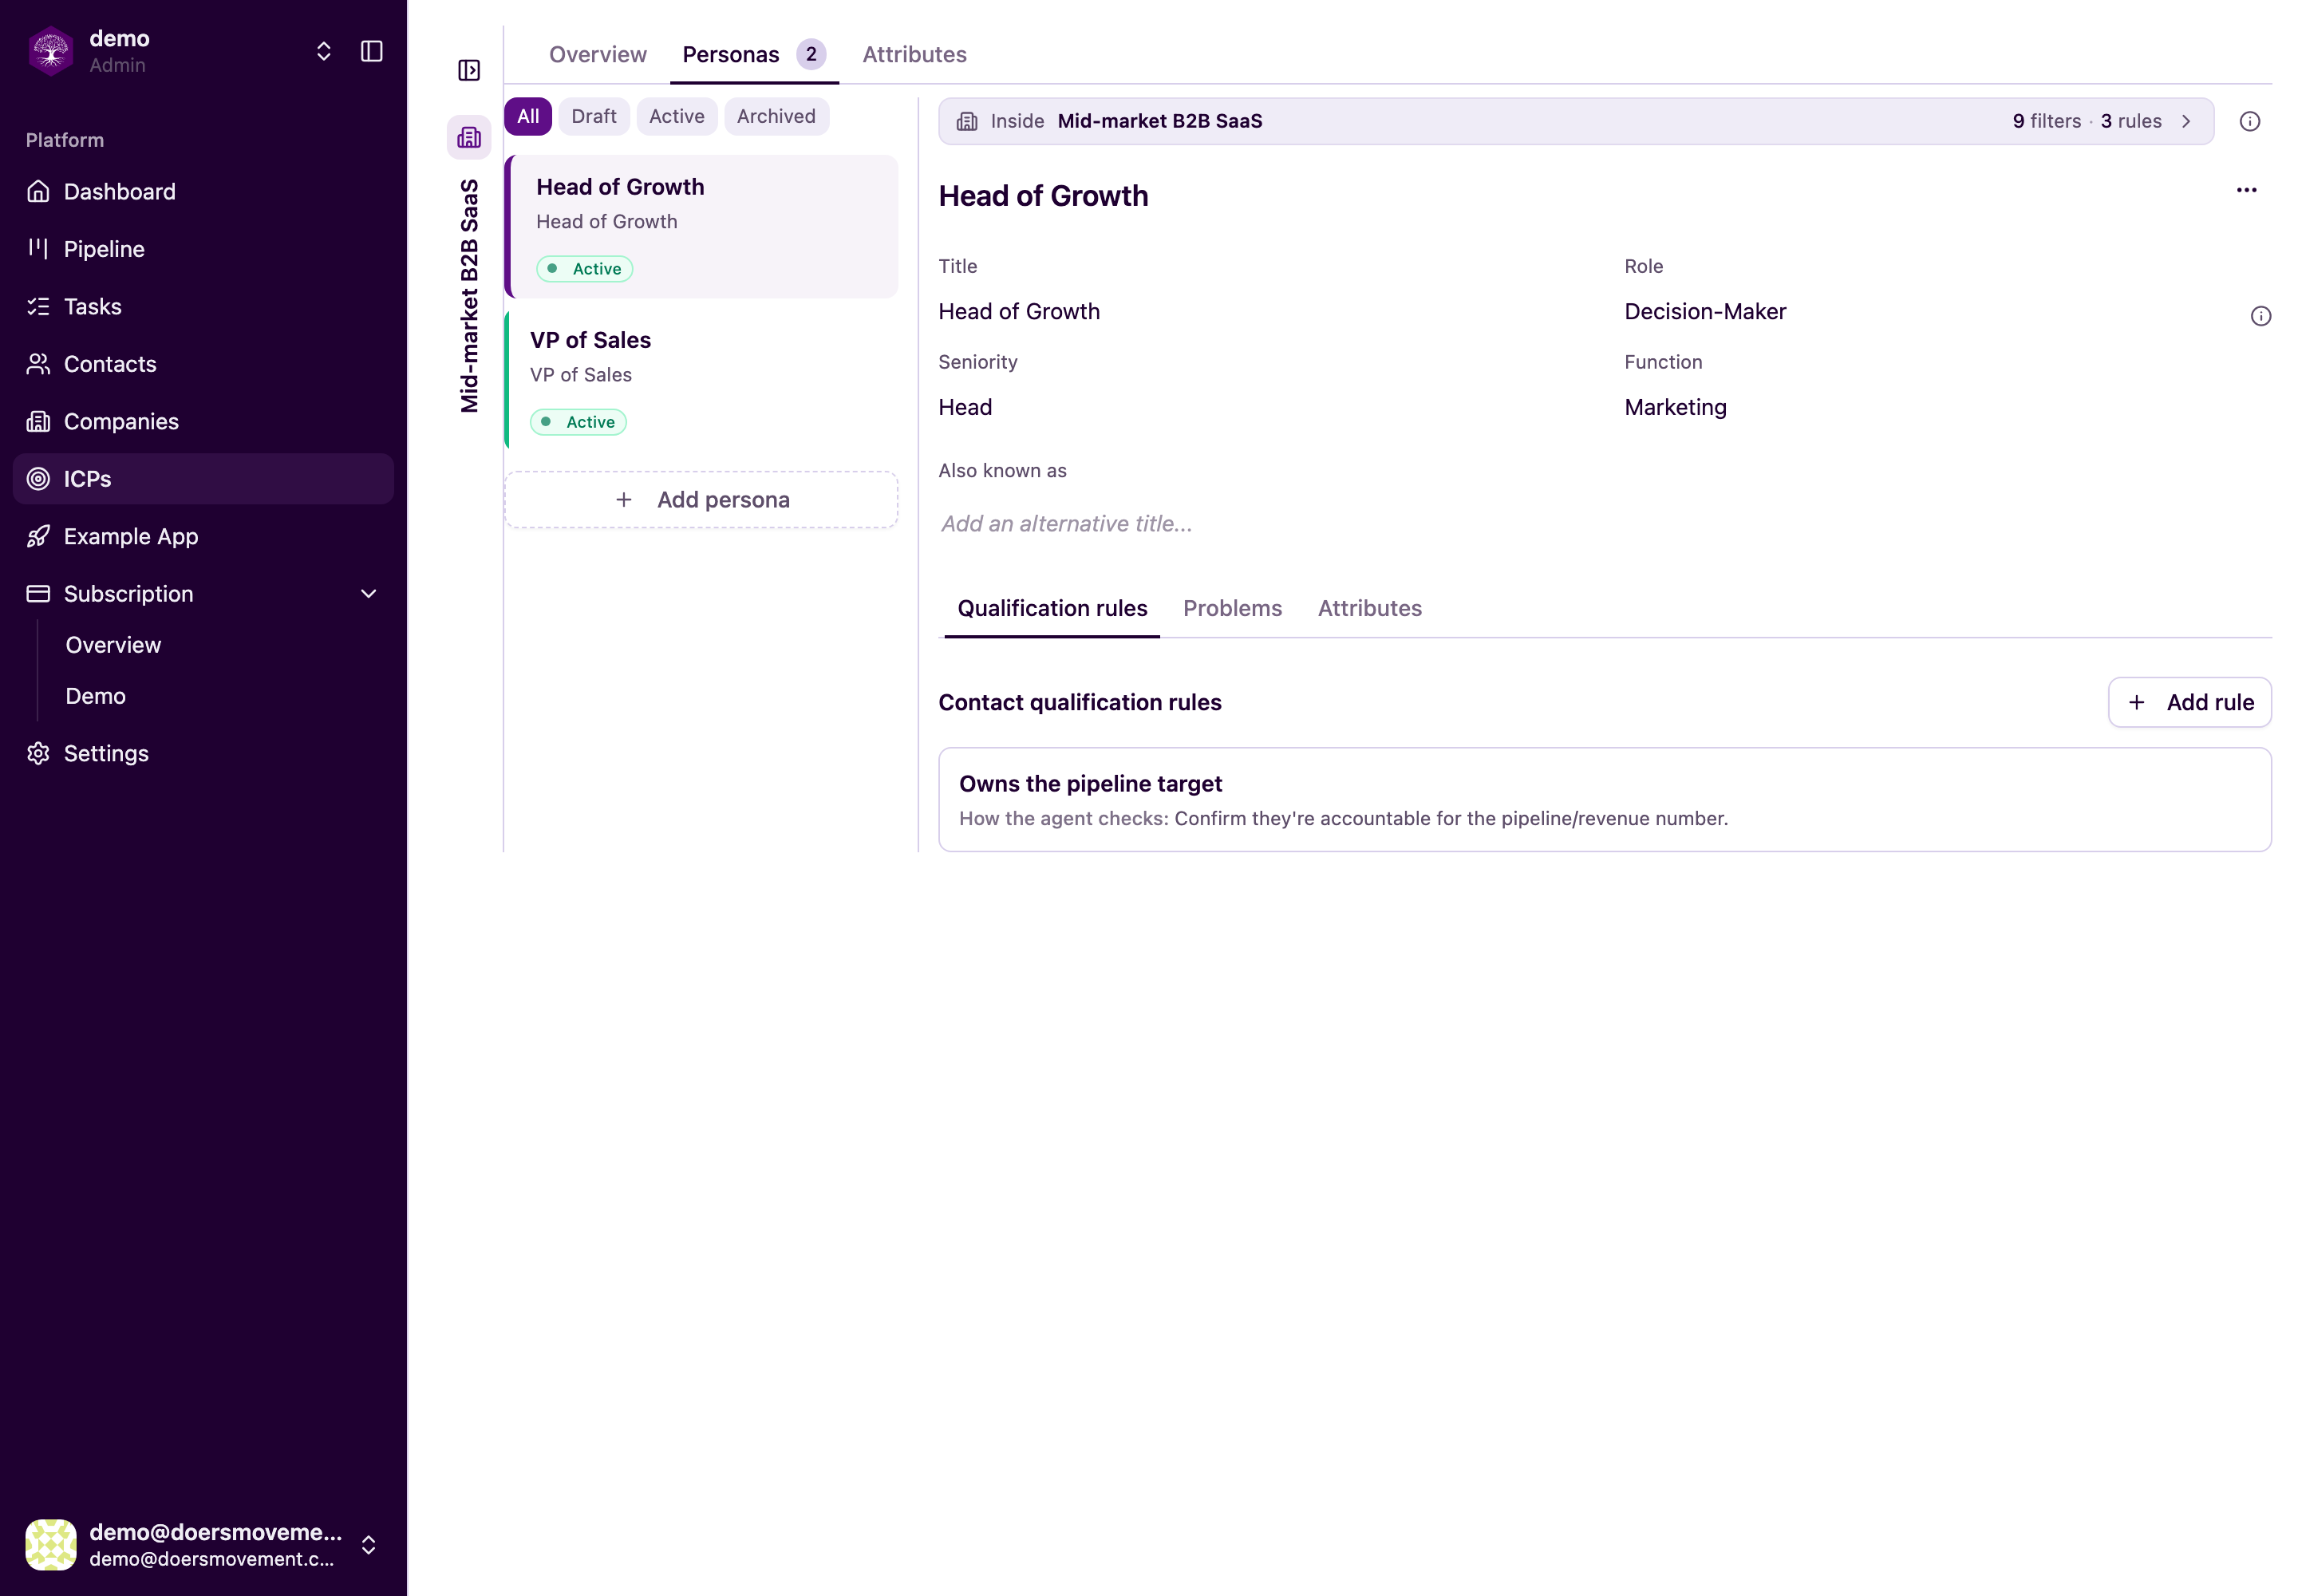Viewport: 2298px width, 1596px height.
Task: Click the Add rule button
Action: pos(2189,702)
